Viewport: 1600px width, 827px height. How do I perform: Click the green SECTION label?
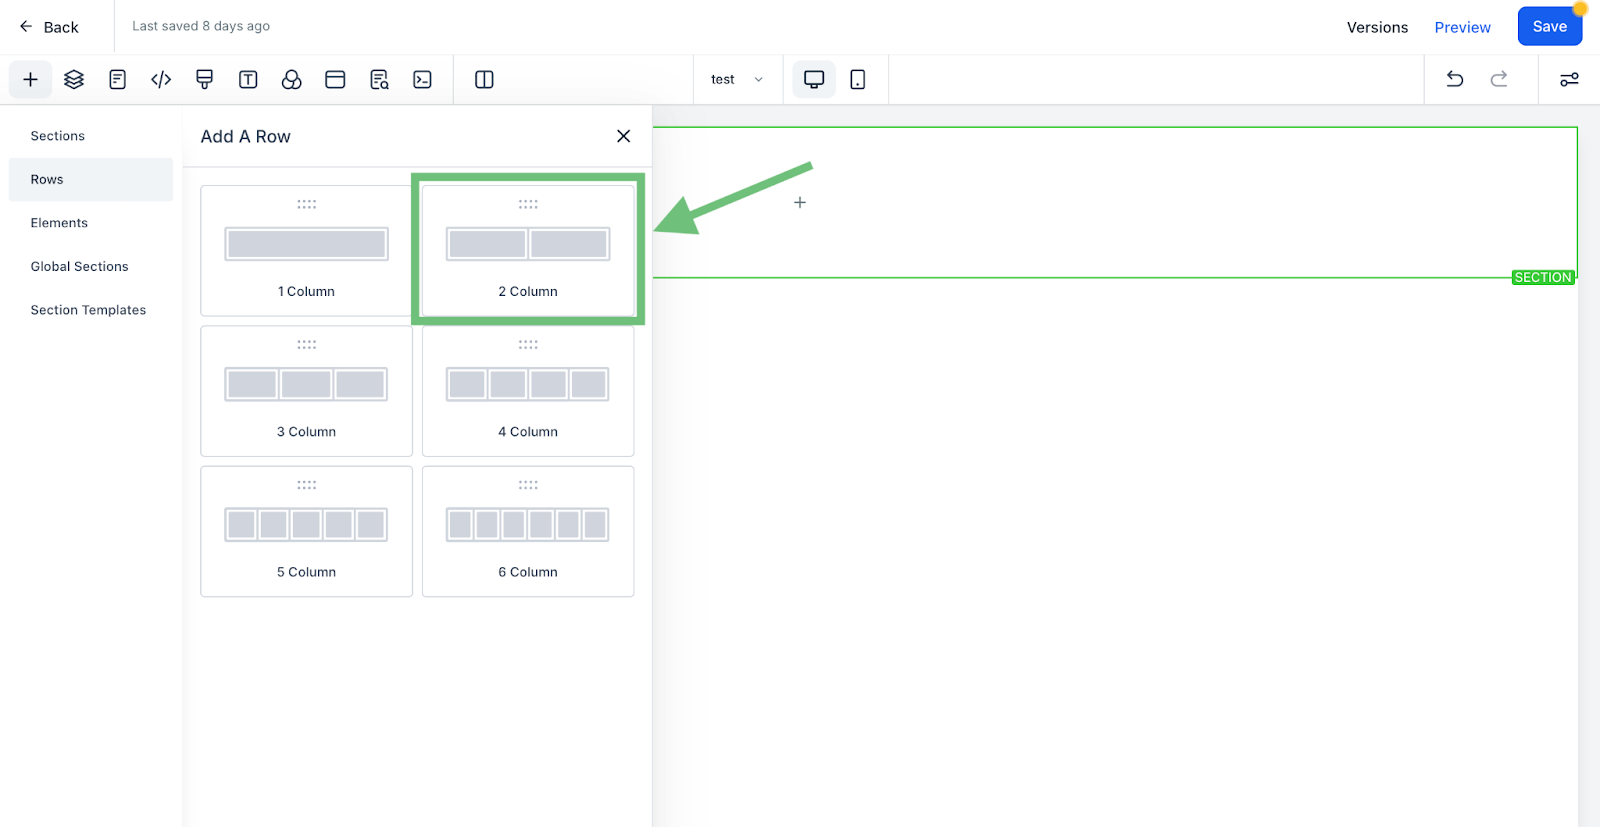tap(1543, 278)
